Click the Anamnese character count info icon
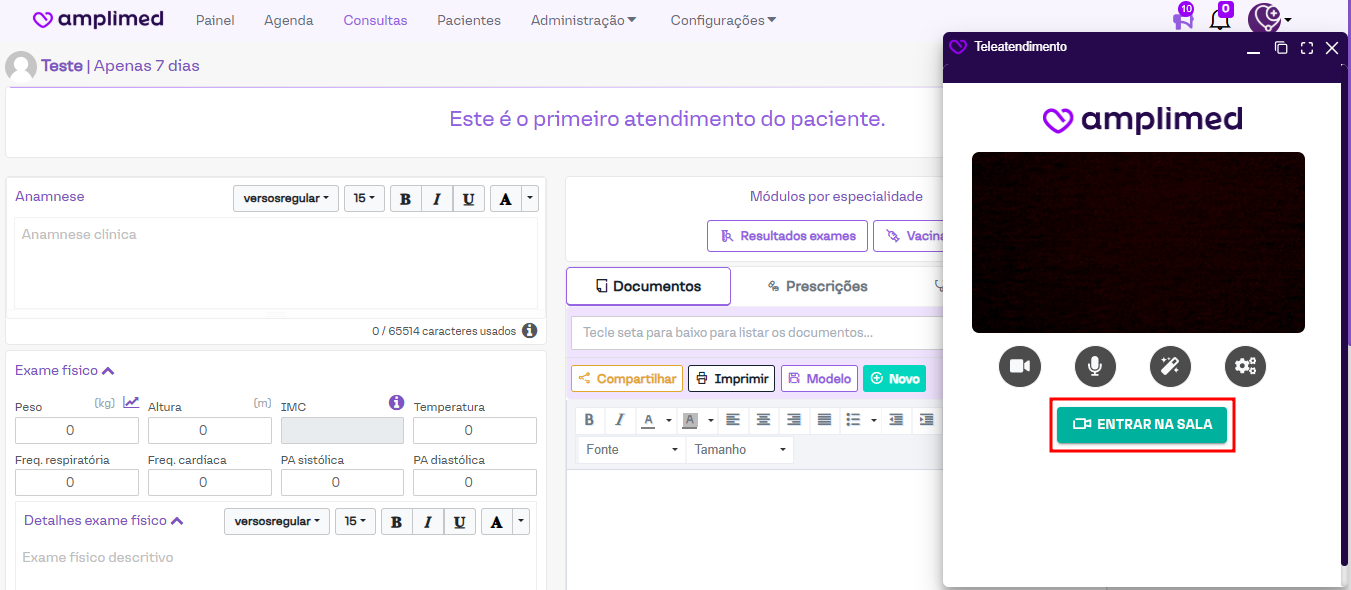The height and width of the screenshot is (590, 1351). pos(529,330)
